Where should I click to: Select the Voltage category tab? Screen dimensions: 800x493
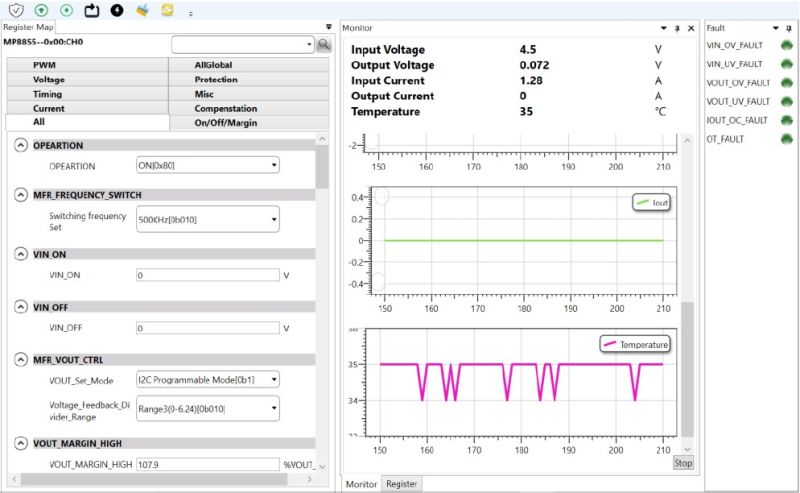87,80
